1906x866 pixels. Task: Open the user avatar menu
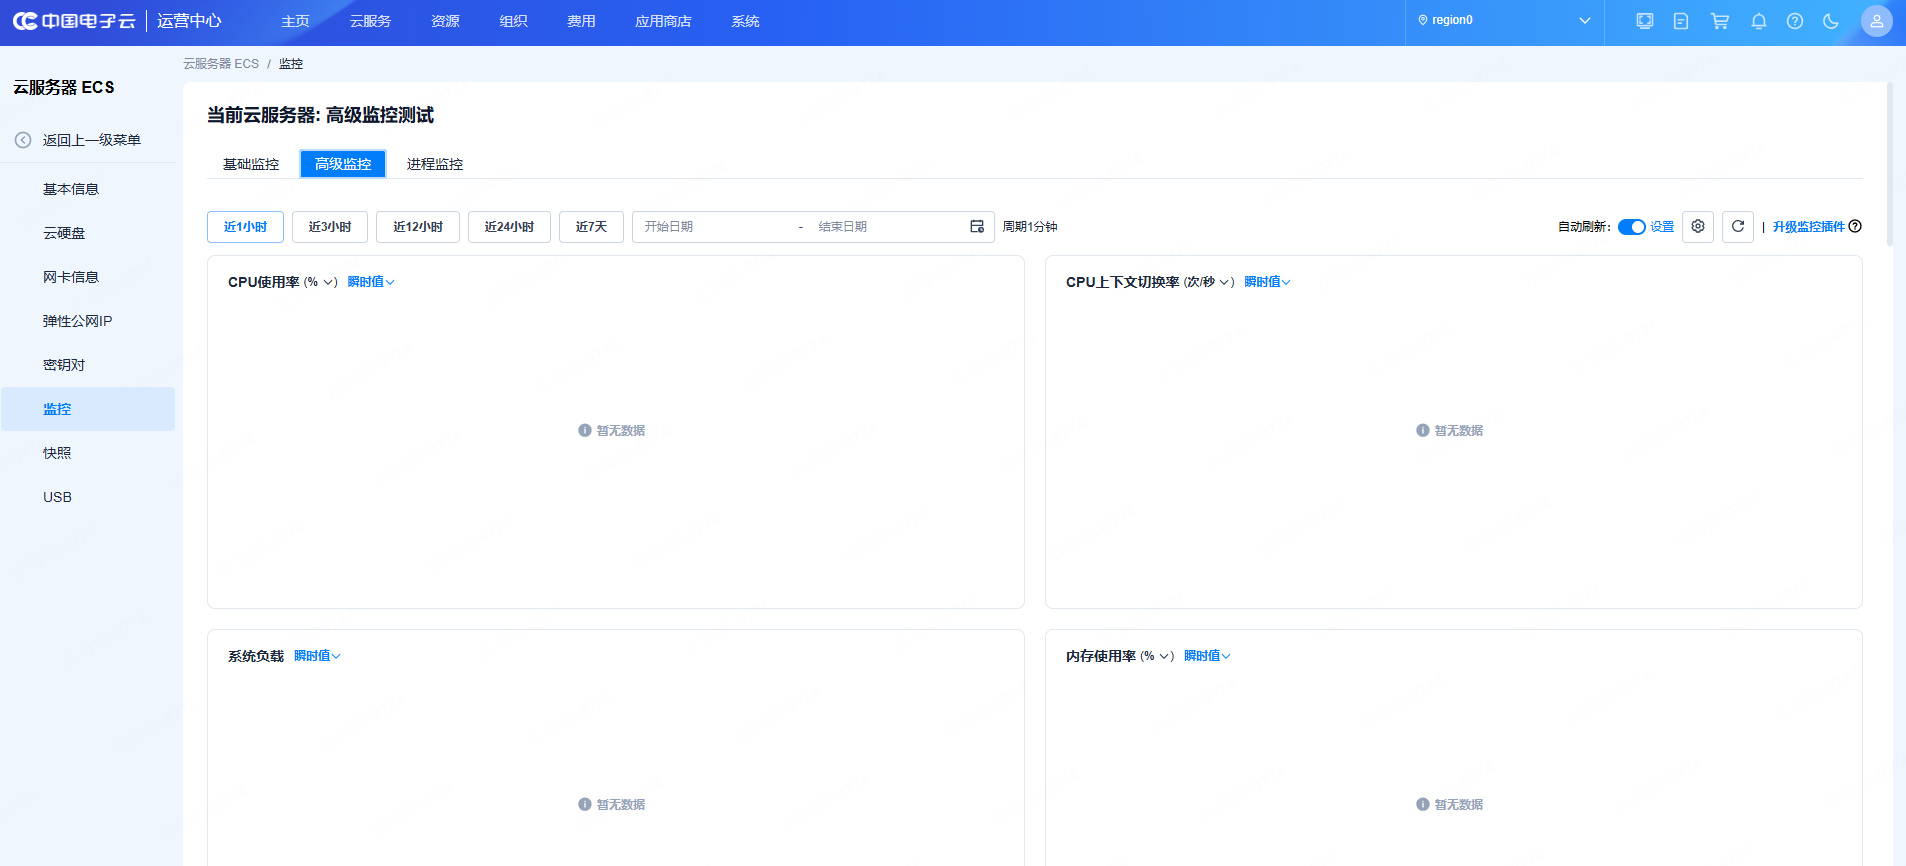click(x=1876, y=21)
